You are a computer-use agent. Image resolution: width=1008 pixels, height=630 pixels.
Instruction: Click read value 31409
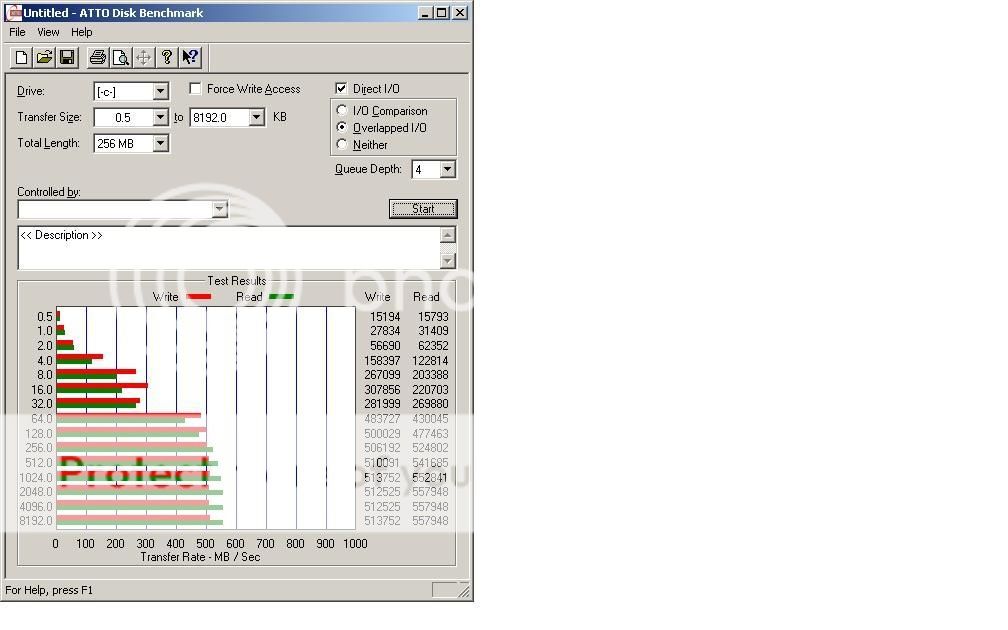[x=433, y=330]
